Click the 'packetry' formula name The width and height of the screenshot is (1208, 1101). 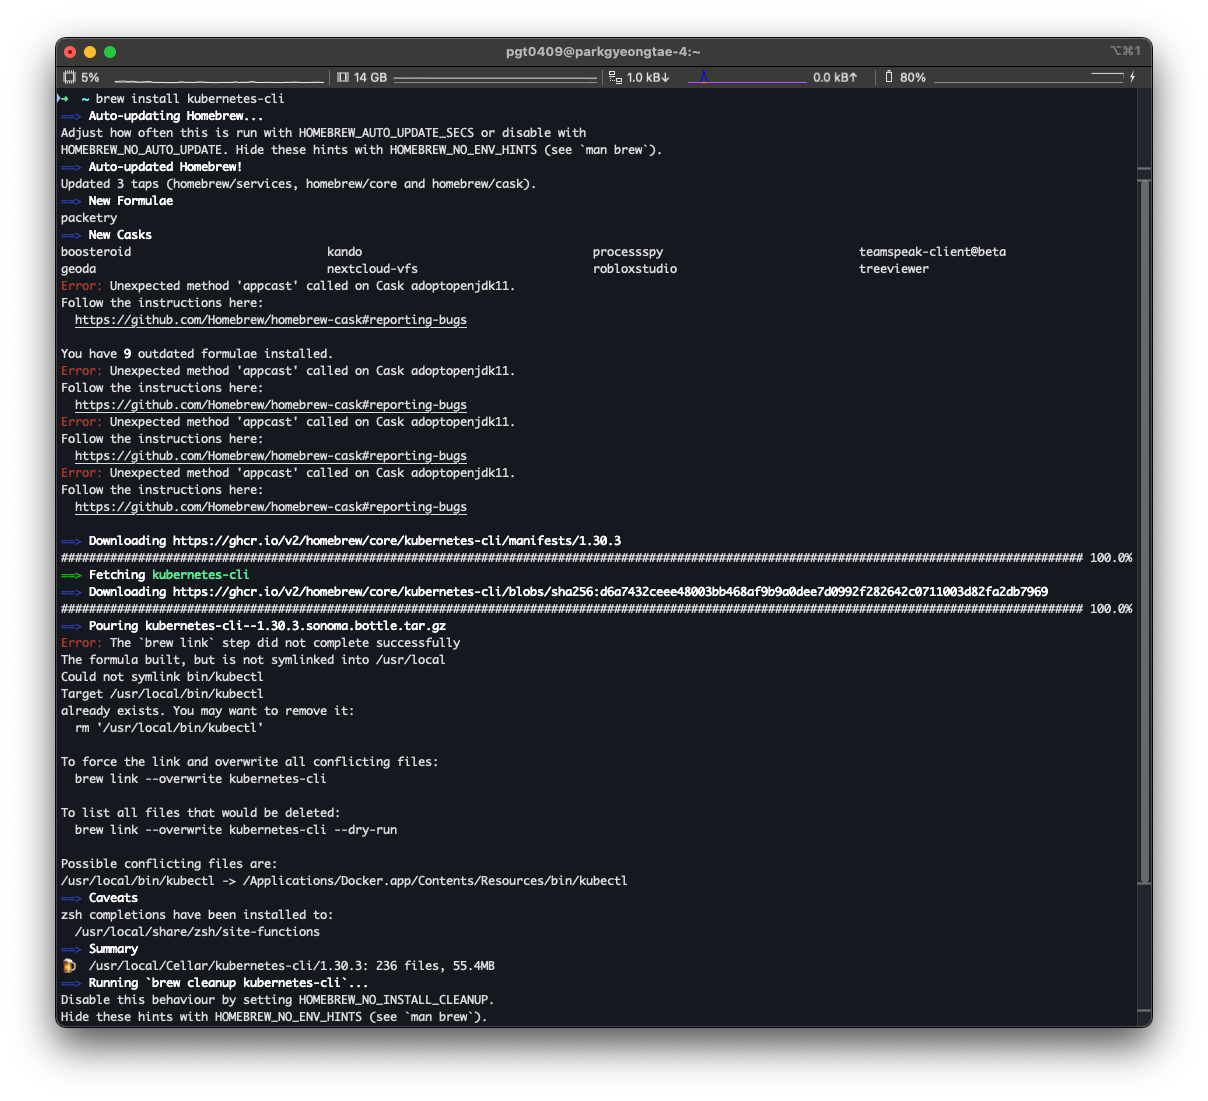[x=89, y=218]
